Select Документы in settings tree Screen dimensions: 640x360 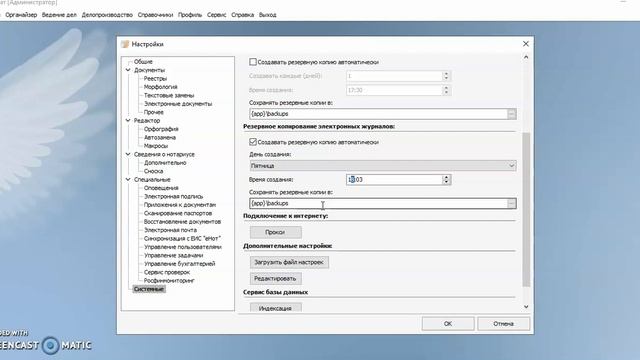149,70
